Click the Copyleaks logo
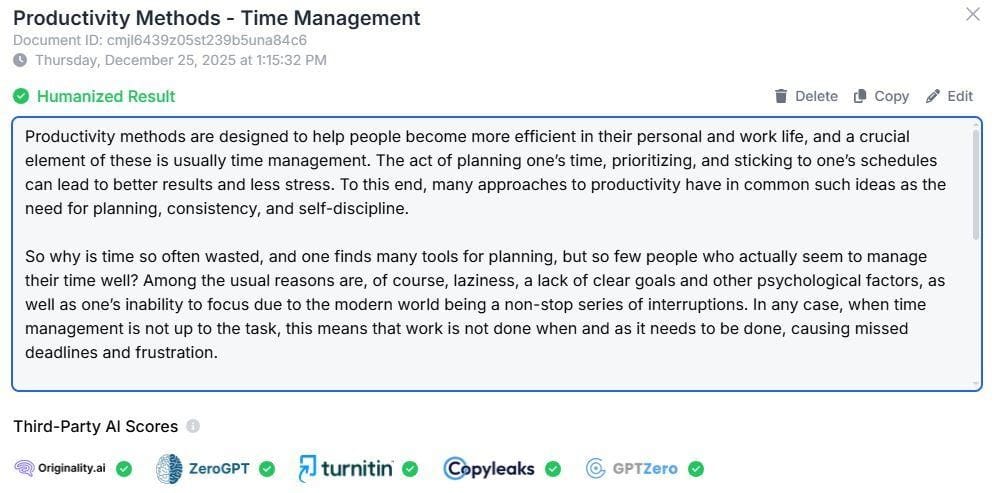Screen dimensions: 994x493 [489, 469]
